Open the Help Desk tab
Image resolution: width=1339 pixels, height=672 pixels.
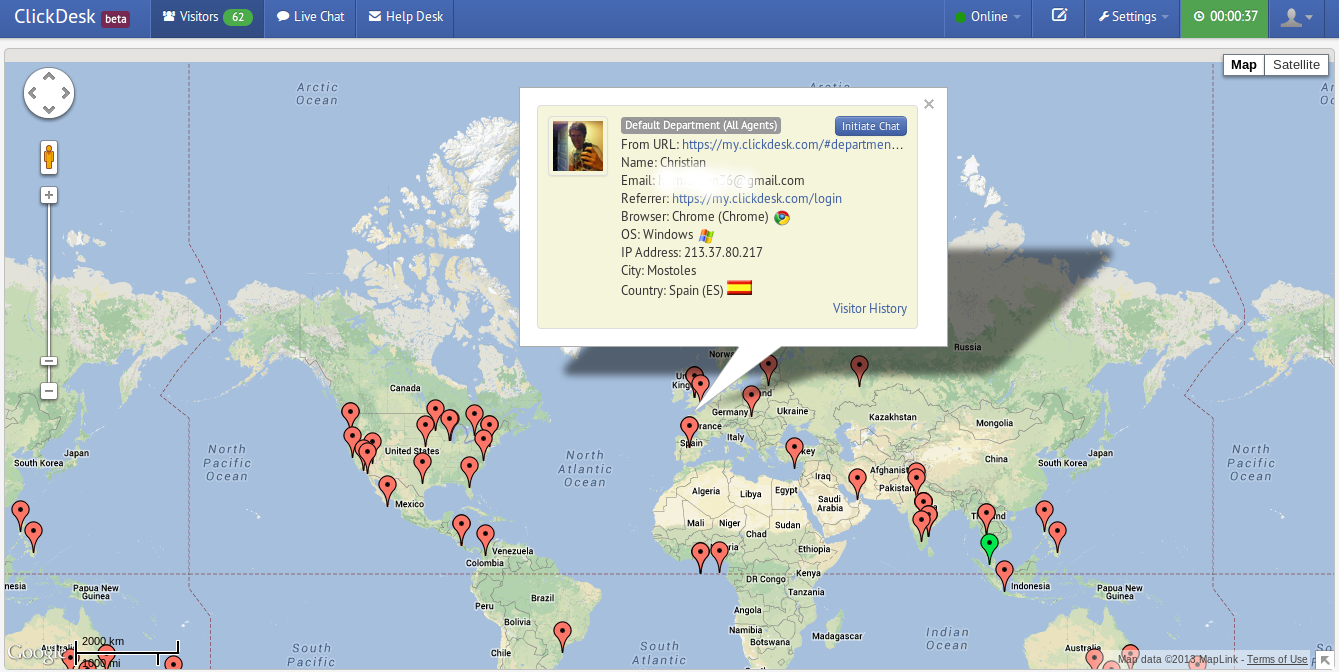point(405,17)
